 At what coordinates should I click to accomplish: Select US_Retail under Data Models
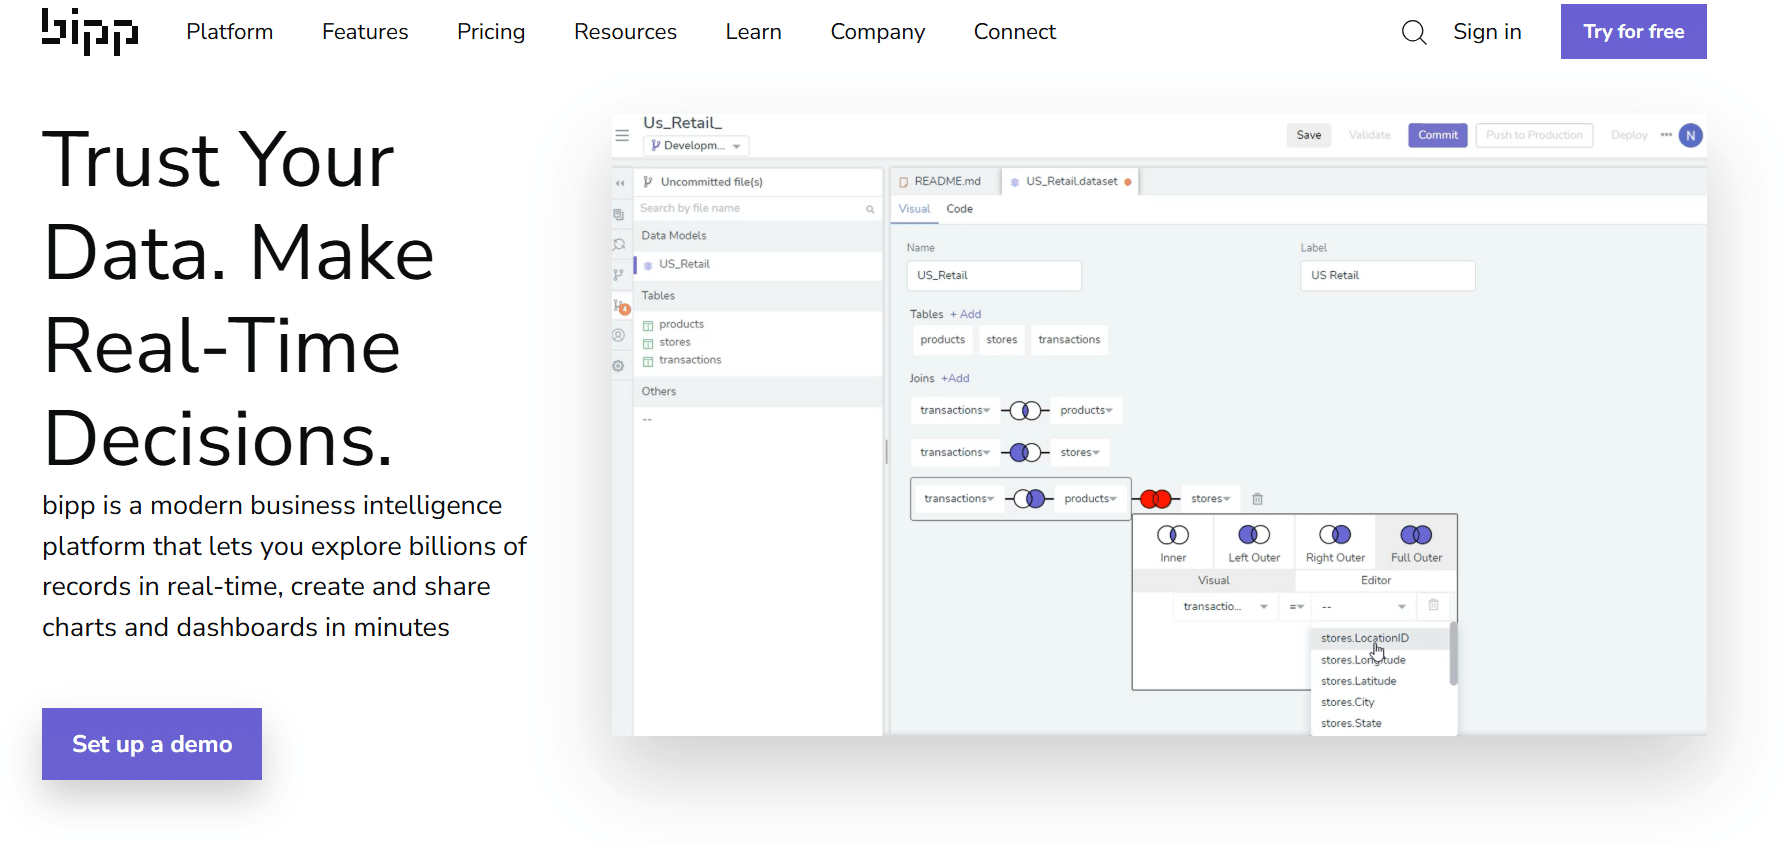pos(758,264)
